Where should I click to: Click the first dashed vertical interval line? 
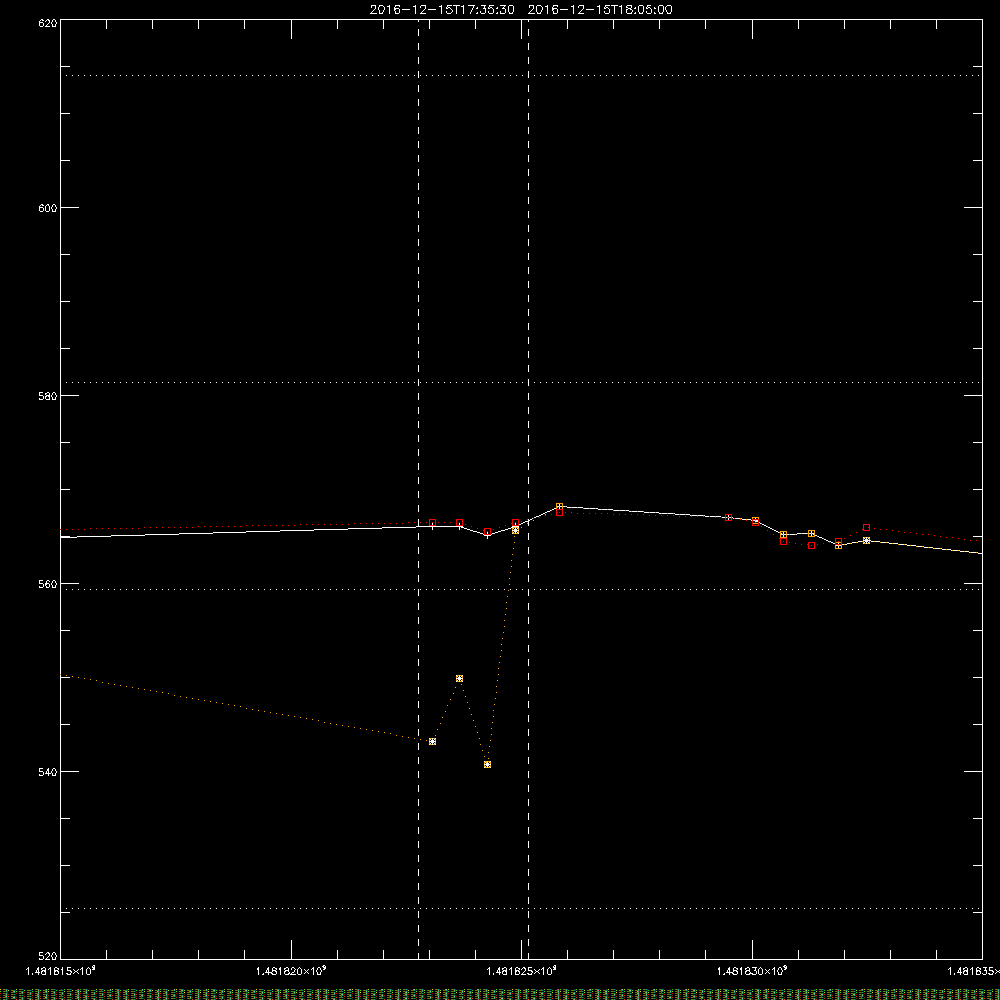tap(418, 489)
